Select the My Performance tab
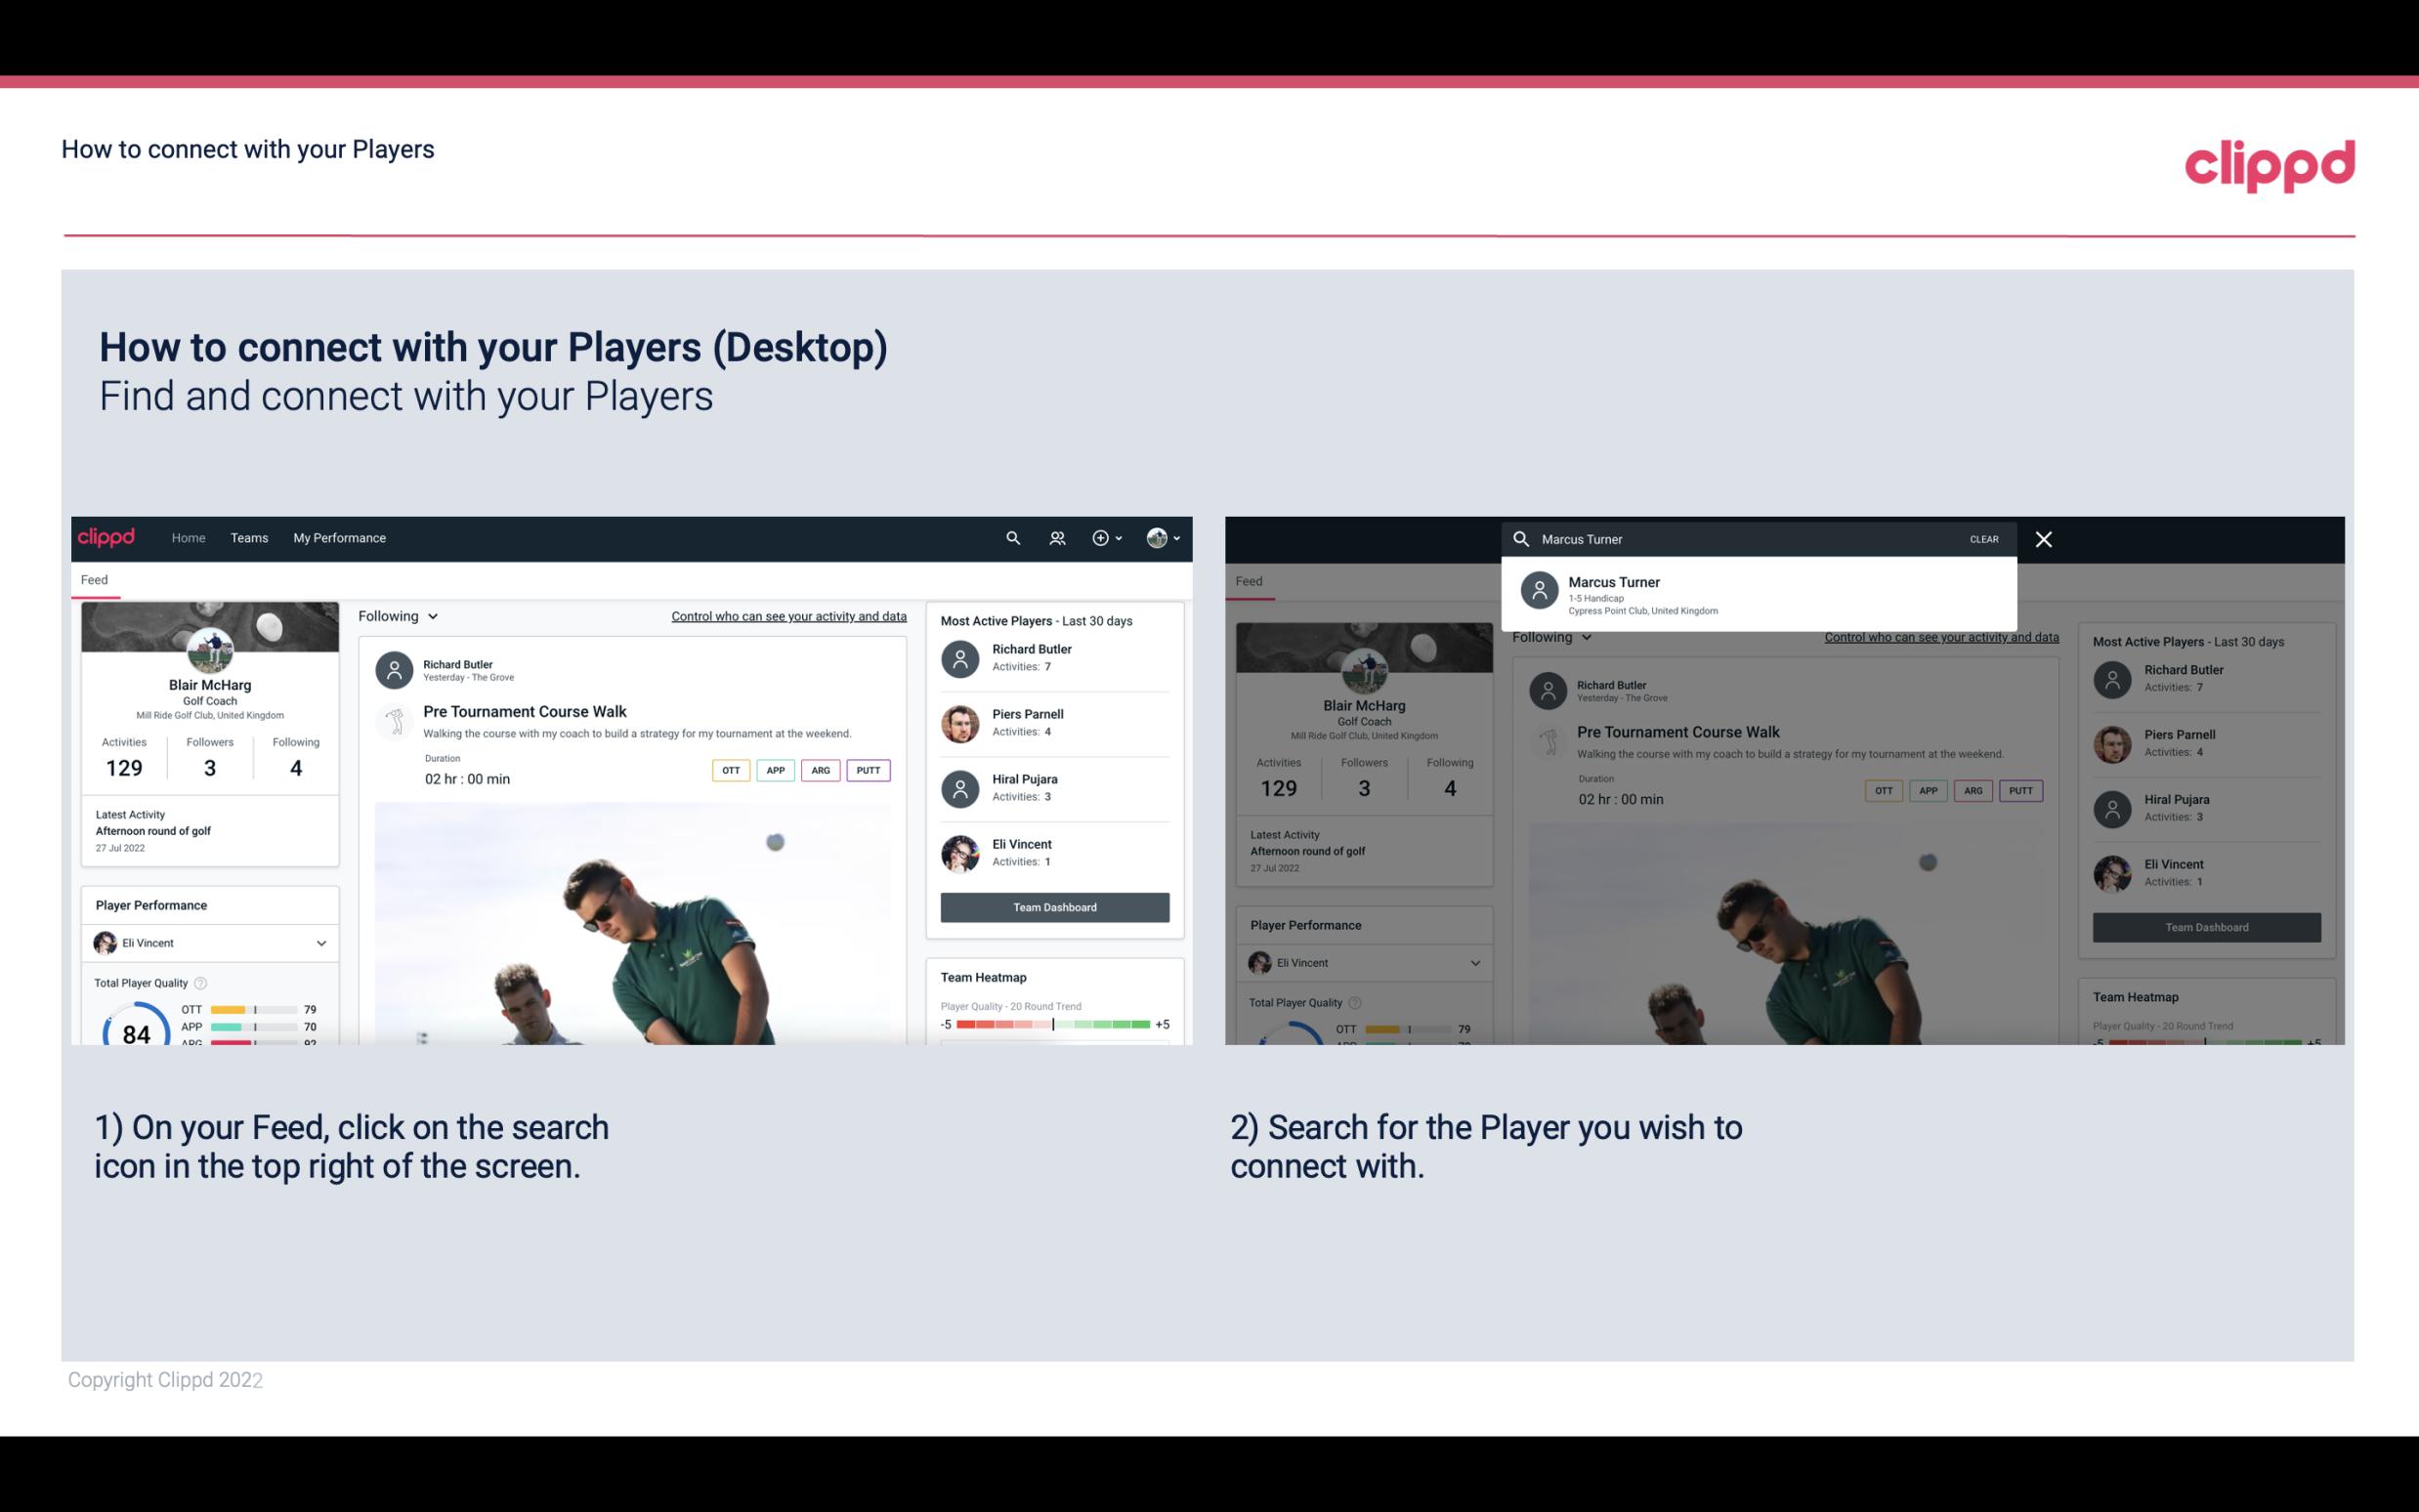This screenshot has width=2419, height=1512. click(x=340, y=538)
